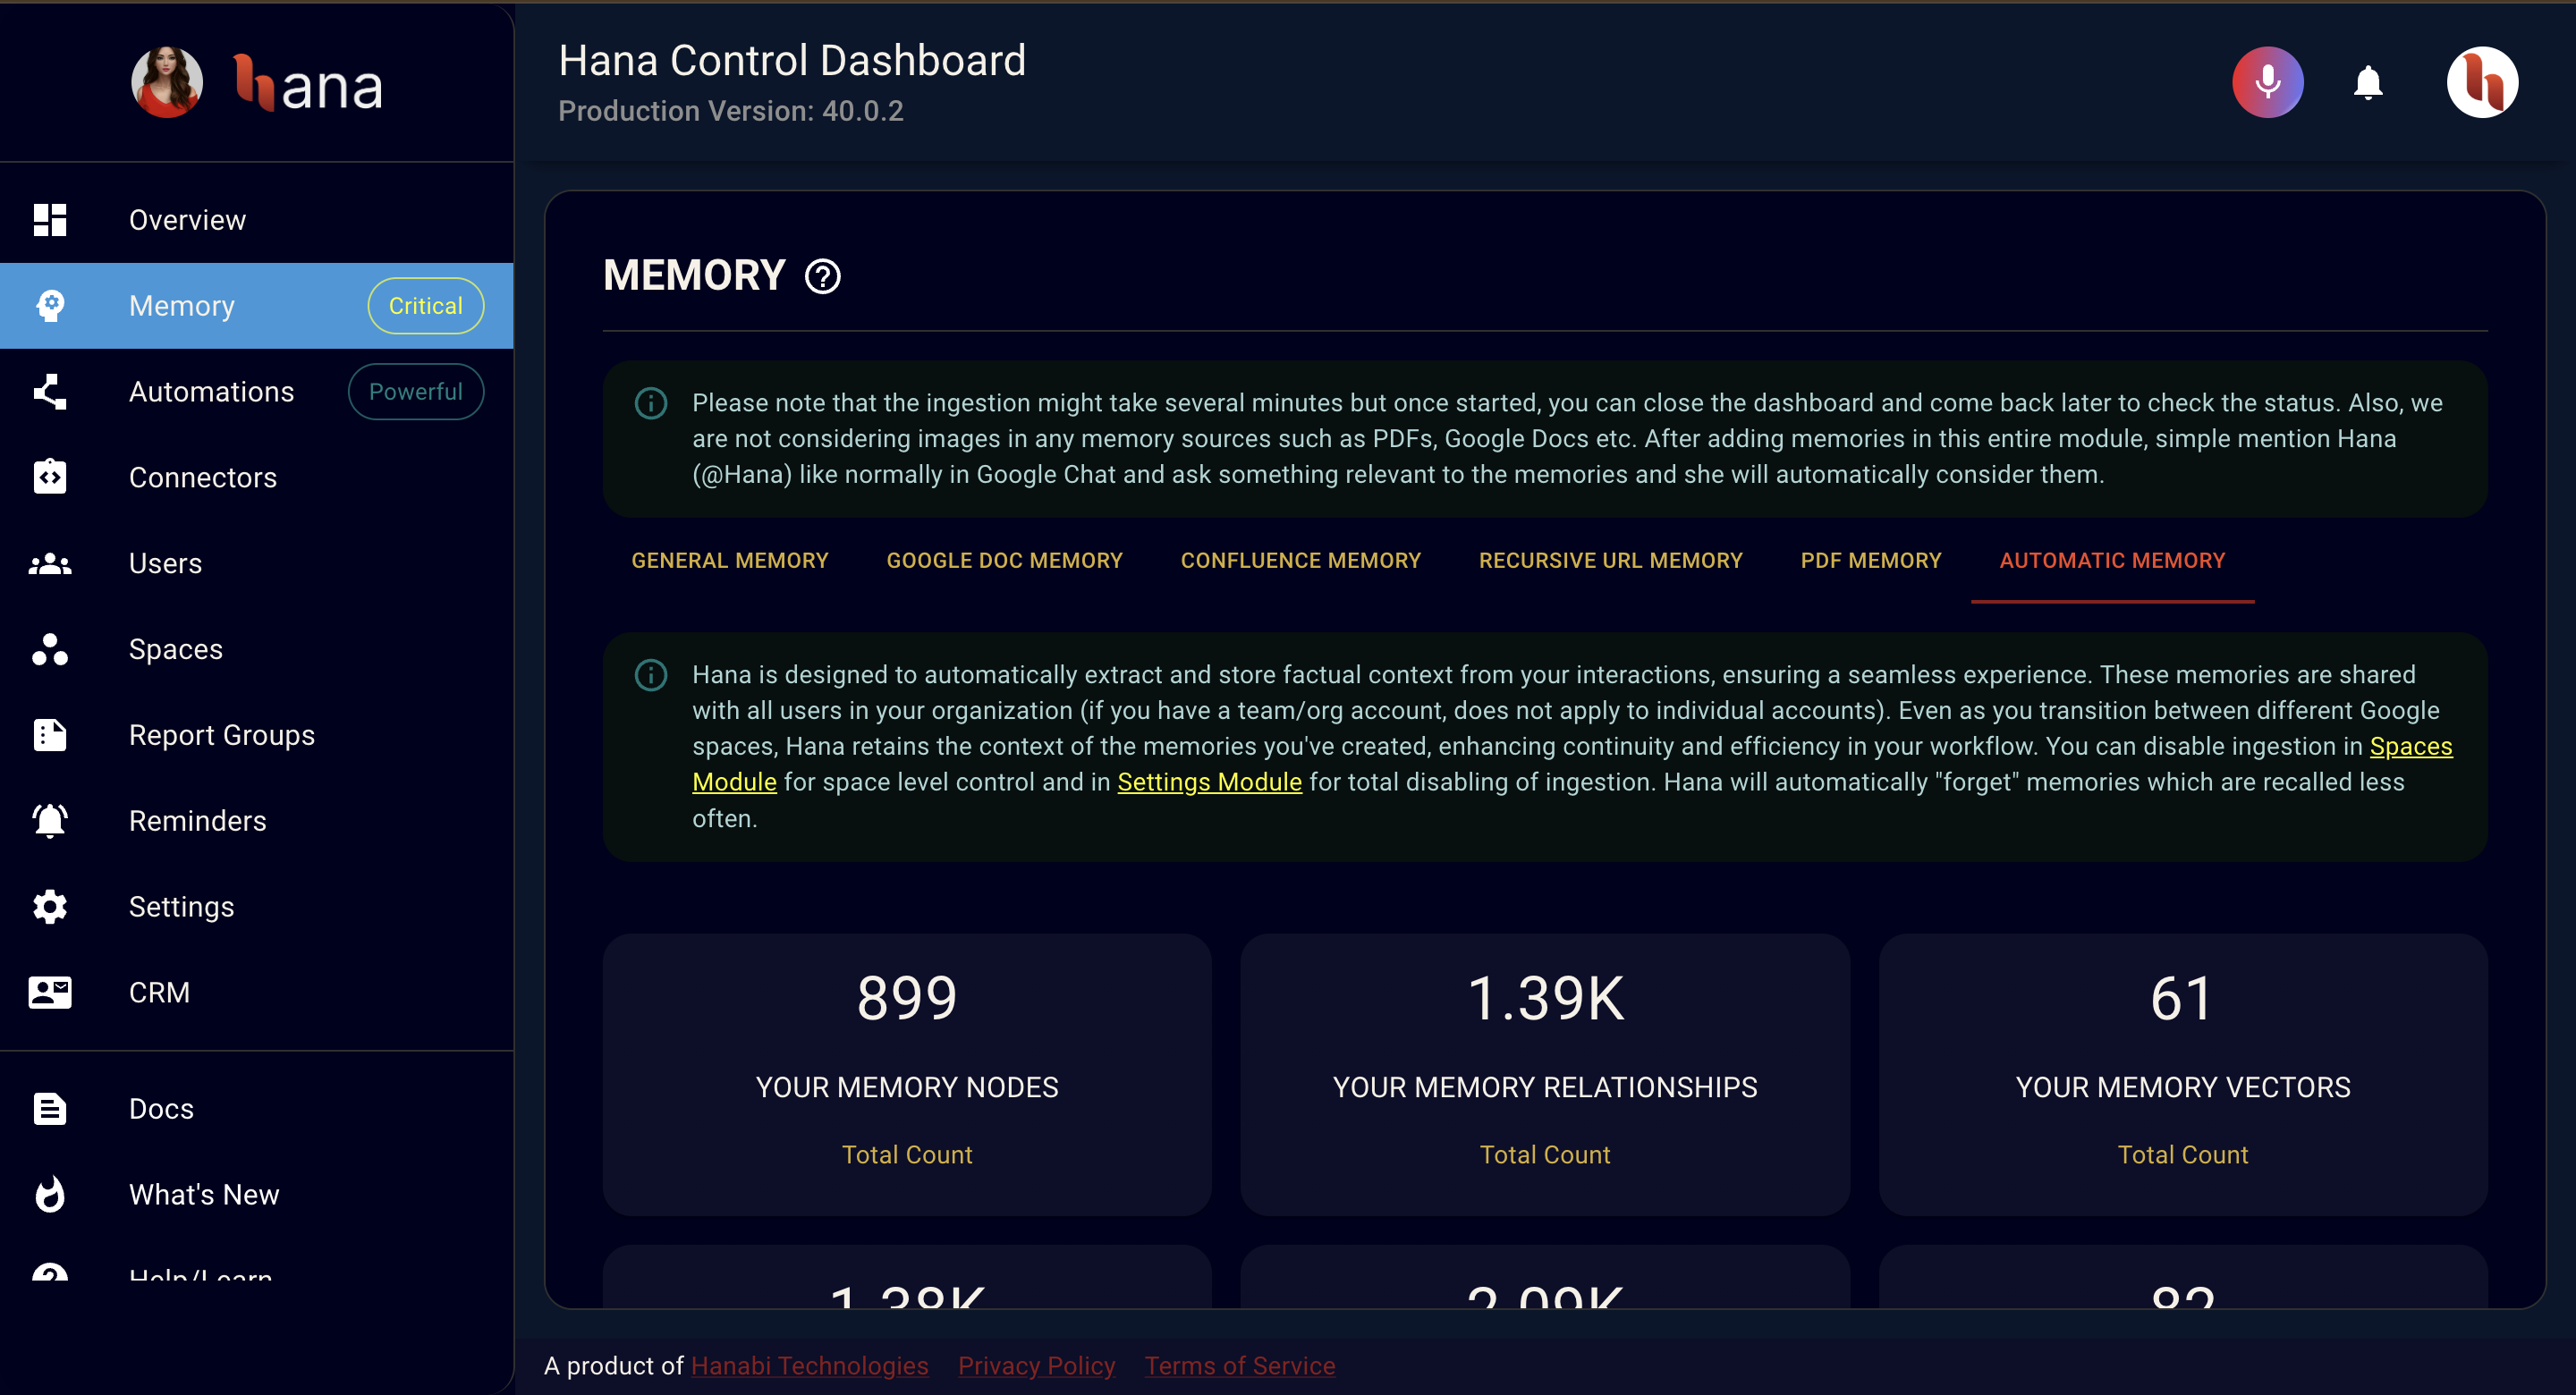This screenshot has width=2576, height=1395.
Task: Click Total Count under Memory Vectors
Action: [x=2183, y=1155]
